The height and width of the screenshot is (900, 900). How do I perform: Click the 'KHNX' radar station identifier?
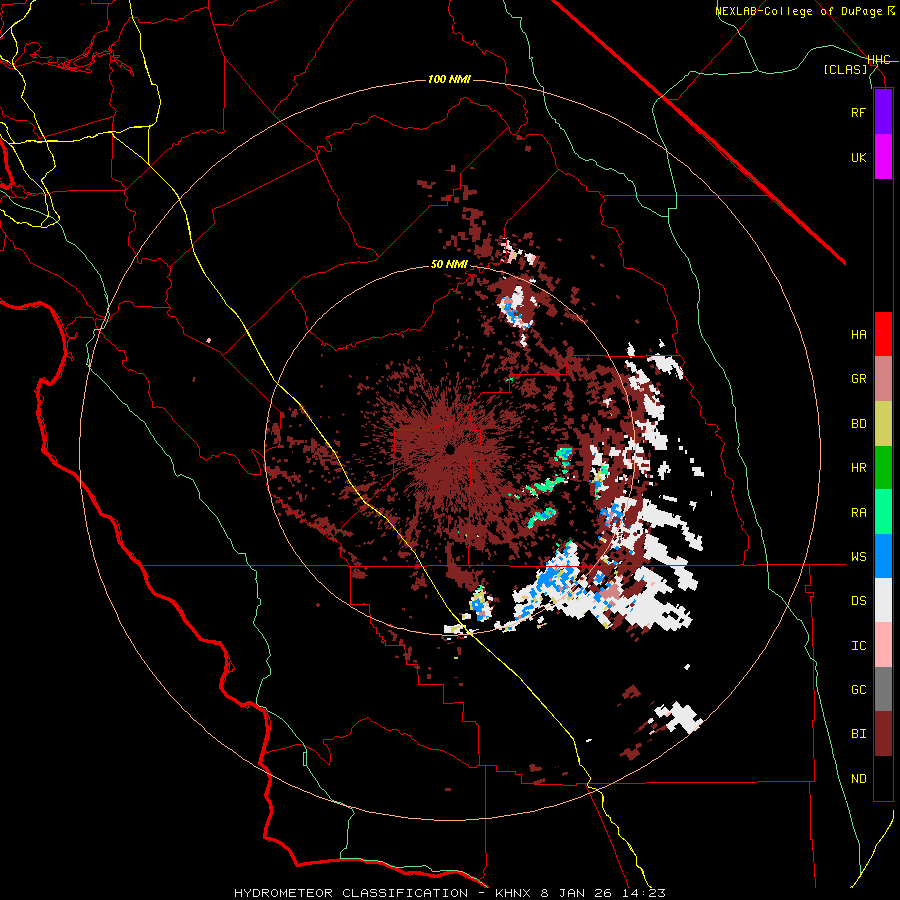(x=514, y=893)
